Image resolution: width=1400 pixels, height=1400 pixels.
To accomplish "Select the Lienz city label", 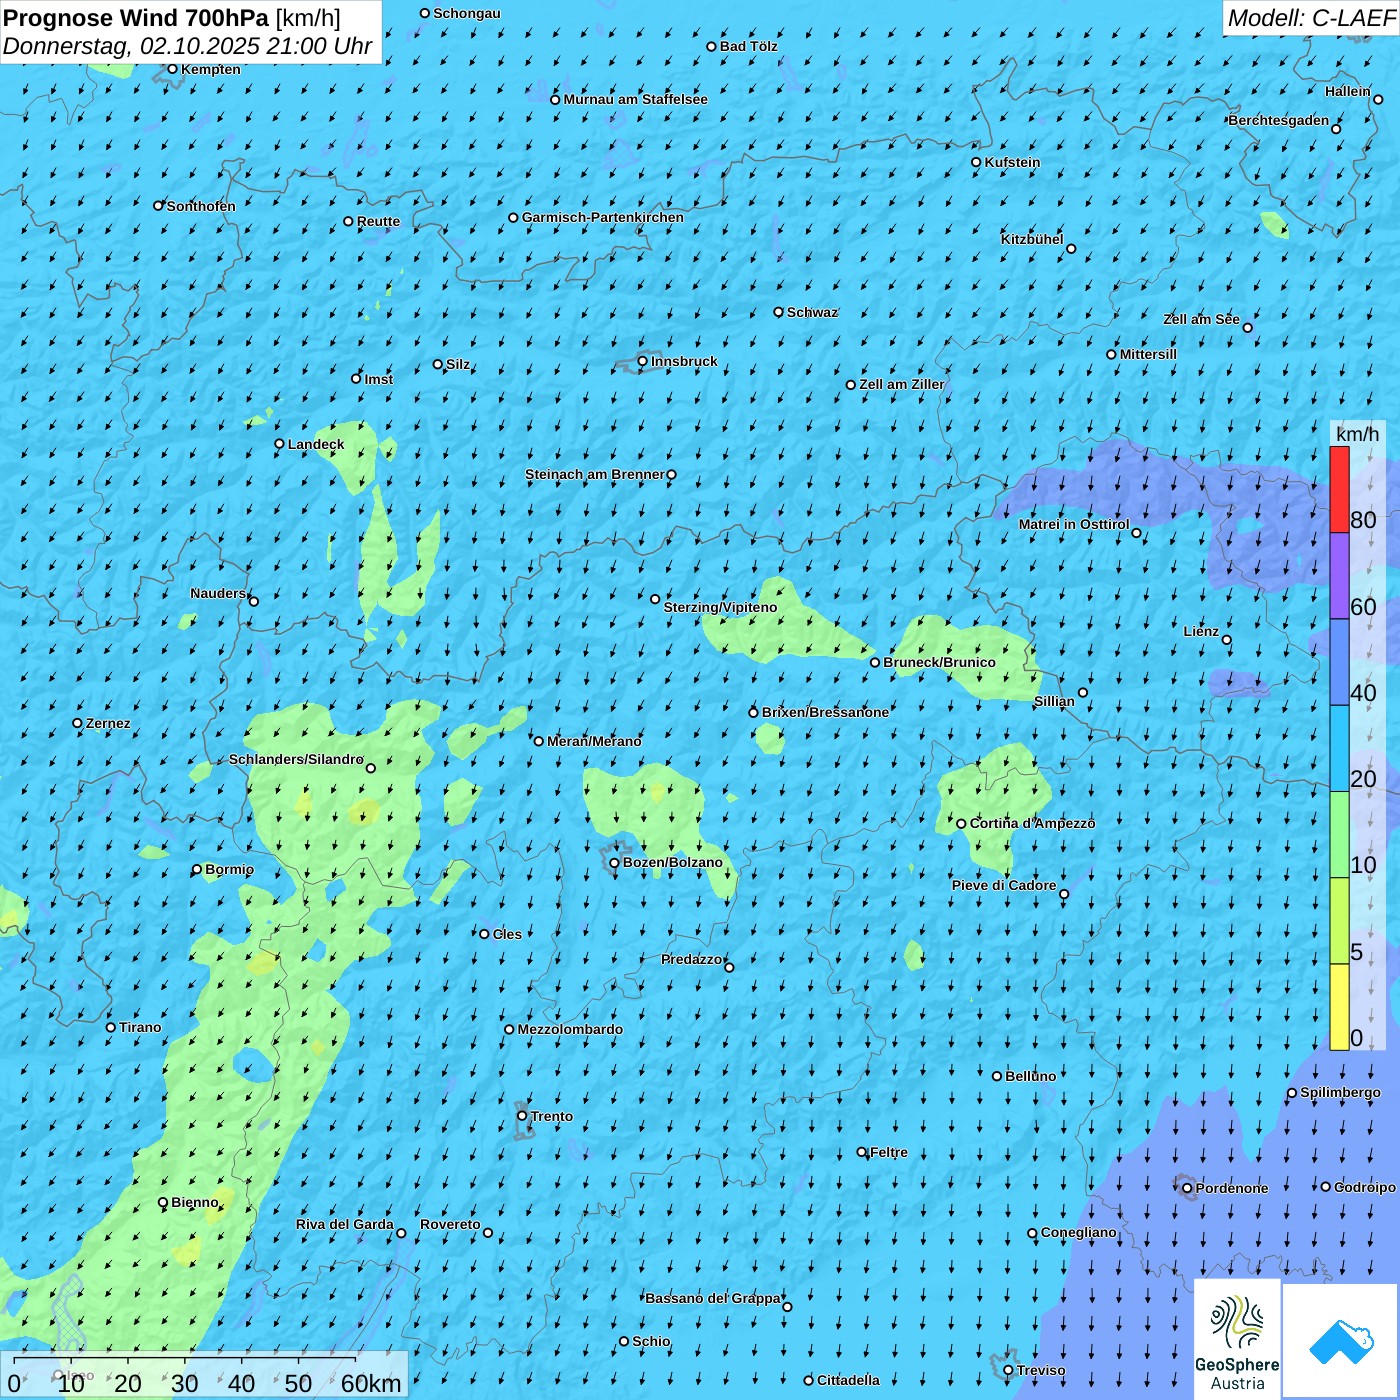I will pos(1201,631).
